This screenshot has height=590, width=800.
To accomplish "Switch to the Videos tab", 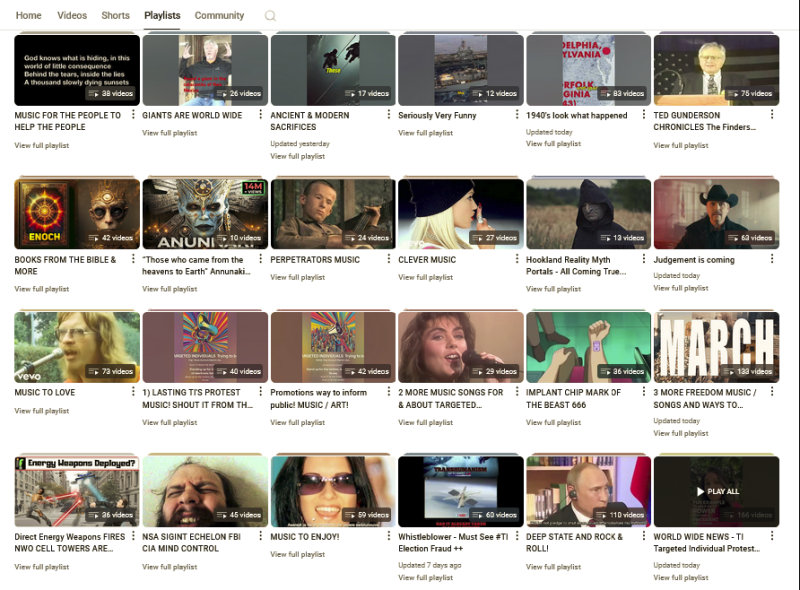I will click(x=72, y=15).
